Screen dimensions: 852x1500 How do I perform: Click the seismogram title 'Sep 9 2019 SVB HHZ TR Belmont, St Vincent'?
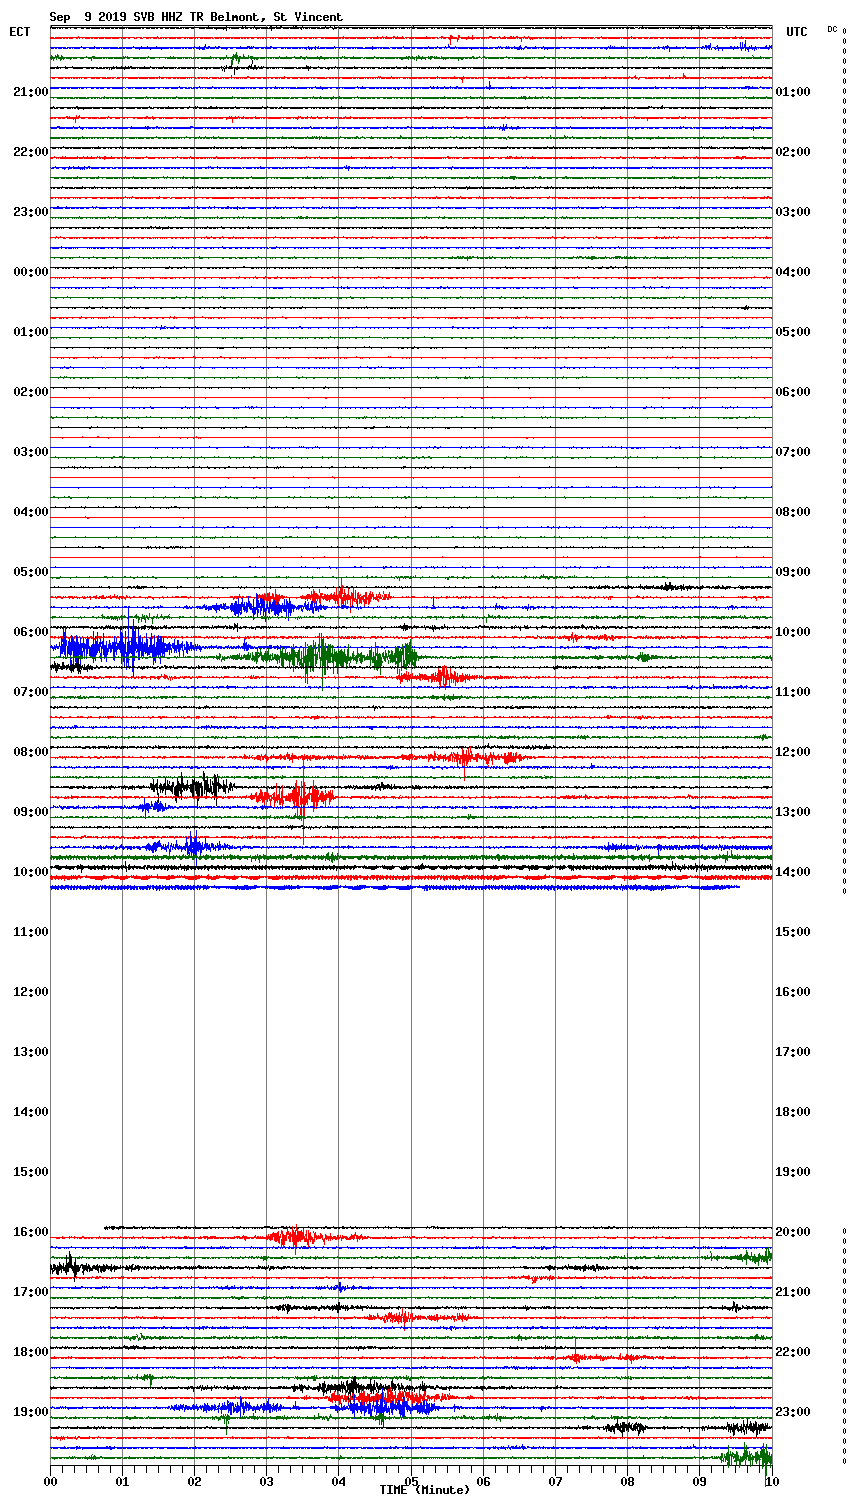(196, 17)
